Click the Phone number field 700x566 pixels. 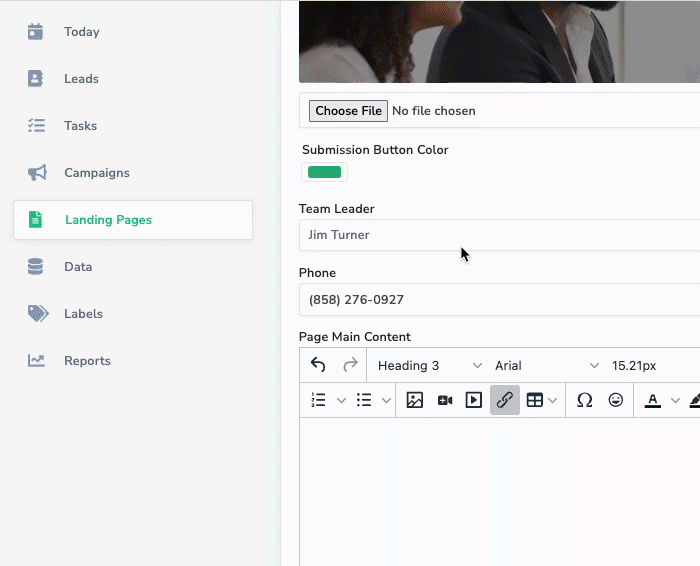coord(500,300)
